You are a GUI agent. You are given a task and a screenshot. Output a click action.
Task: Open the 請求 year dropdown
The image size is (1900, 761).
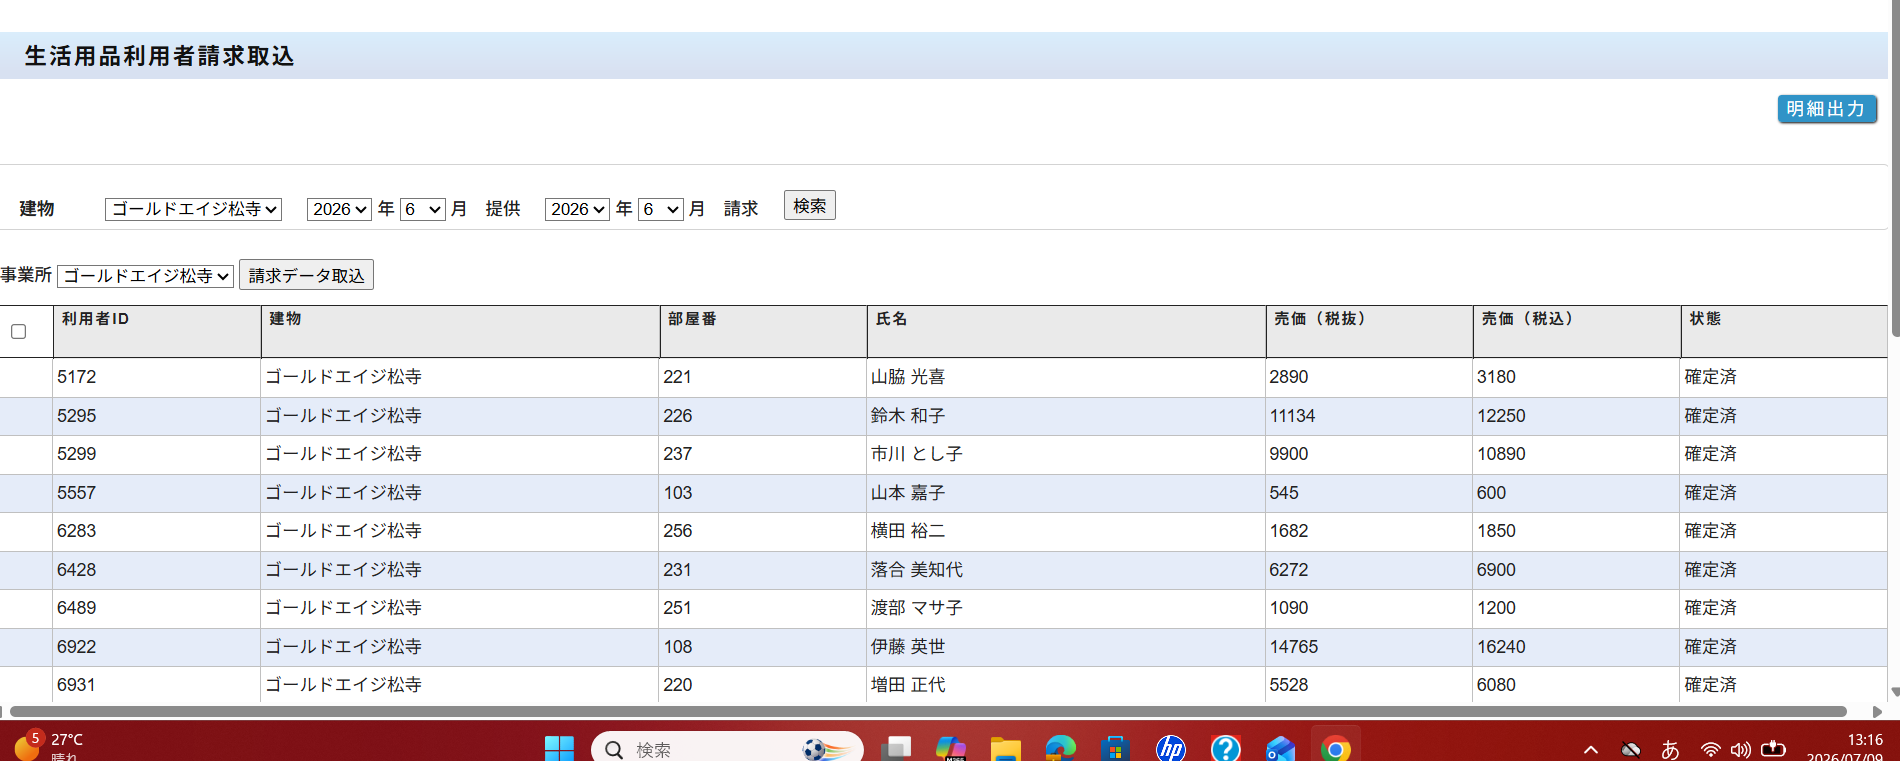tap(577, 209)
